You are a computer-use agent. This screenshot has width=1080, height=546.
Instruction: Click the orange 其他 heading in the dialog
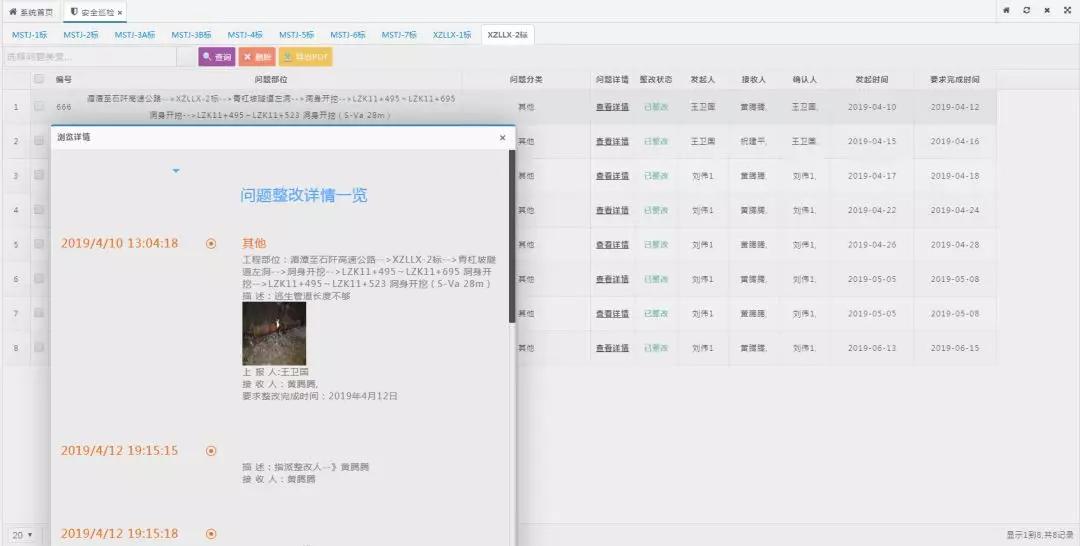pyautogui.click(x=254, y=243)
